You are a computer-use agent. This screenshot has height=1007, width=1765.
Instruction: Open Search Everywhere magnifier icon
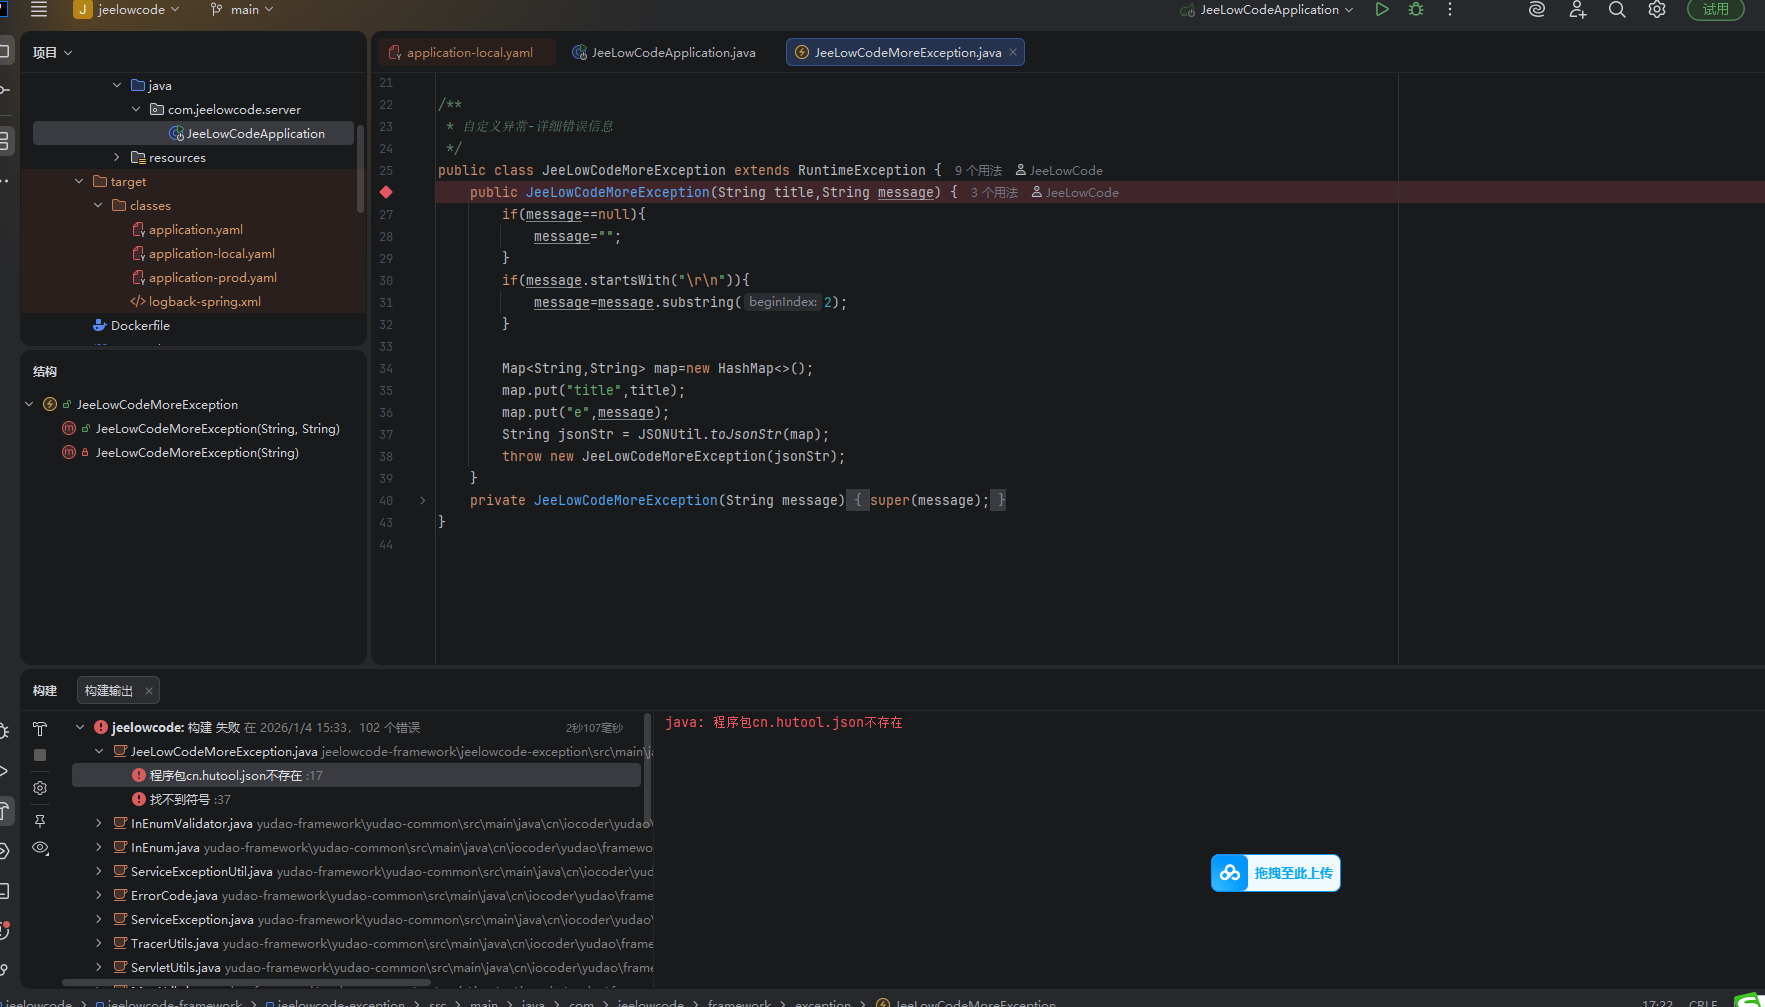click(1617, 10)
